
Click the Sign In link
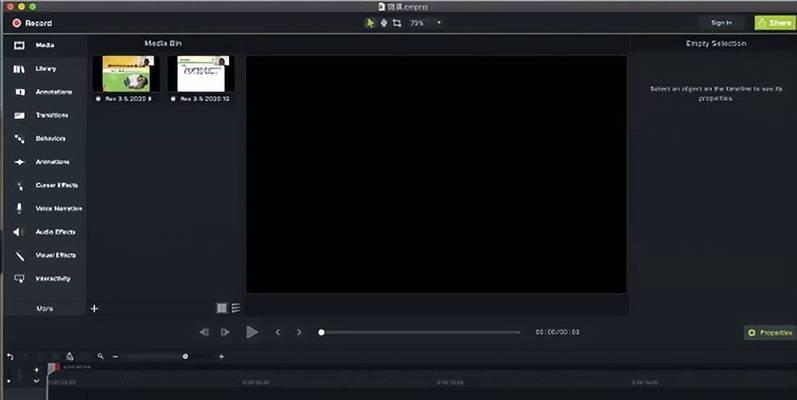pyautogui.click(x=721, y=23)
